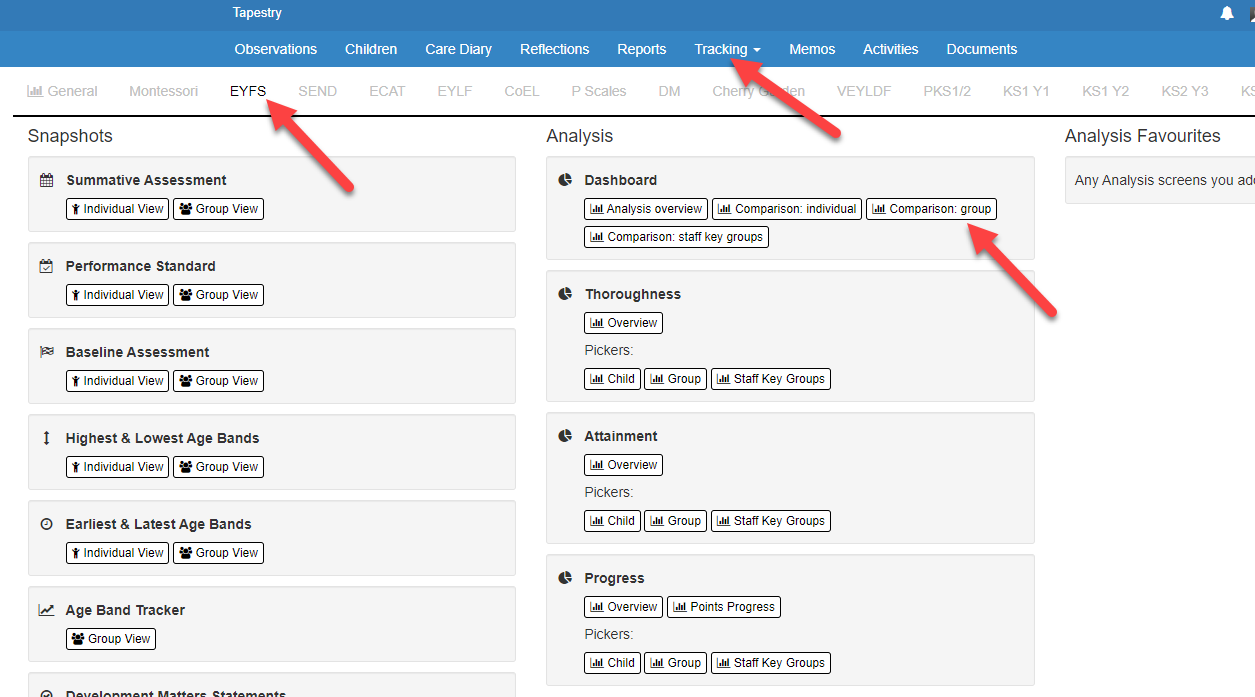1255x697 pixels.
Task: Open Highest & Lowest Age Bands Group View
Action: (x=219, y=467)
